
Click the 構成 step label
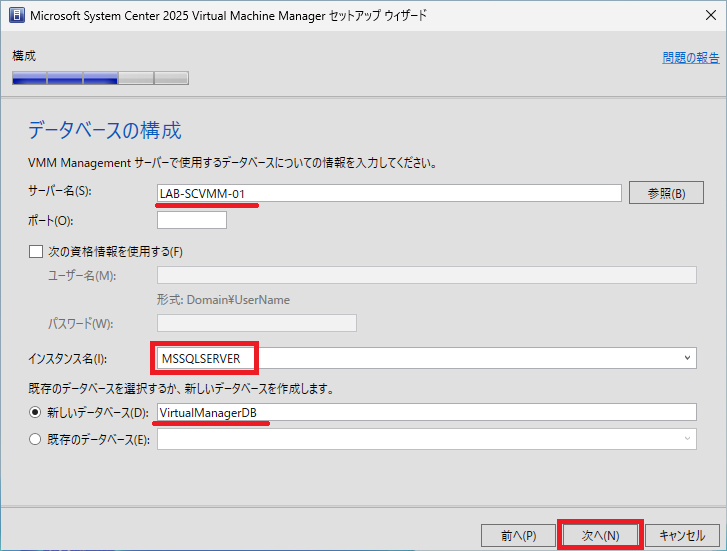[x=24, y=56]
